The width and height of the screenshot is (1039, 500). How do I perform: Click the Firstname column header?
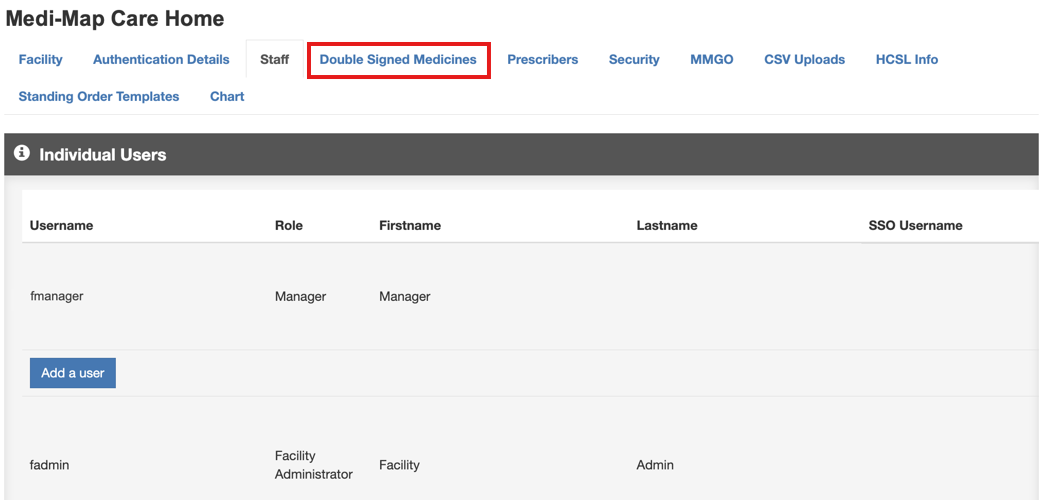[x=409, y=226]
